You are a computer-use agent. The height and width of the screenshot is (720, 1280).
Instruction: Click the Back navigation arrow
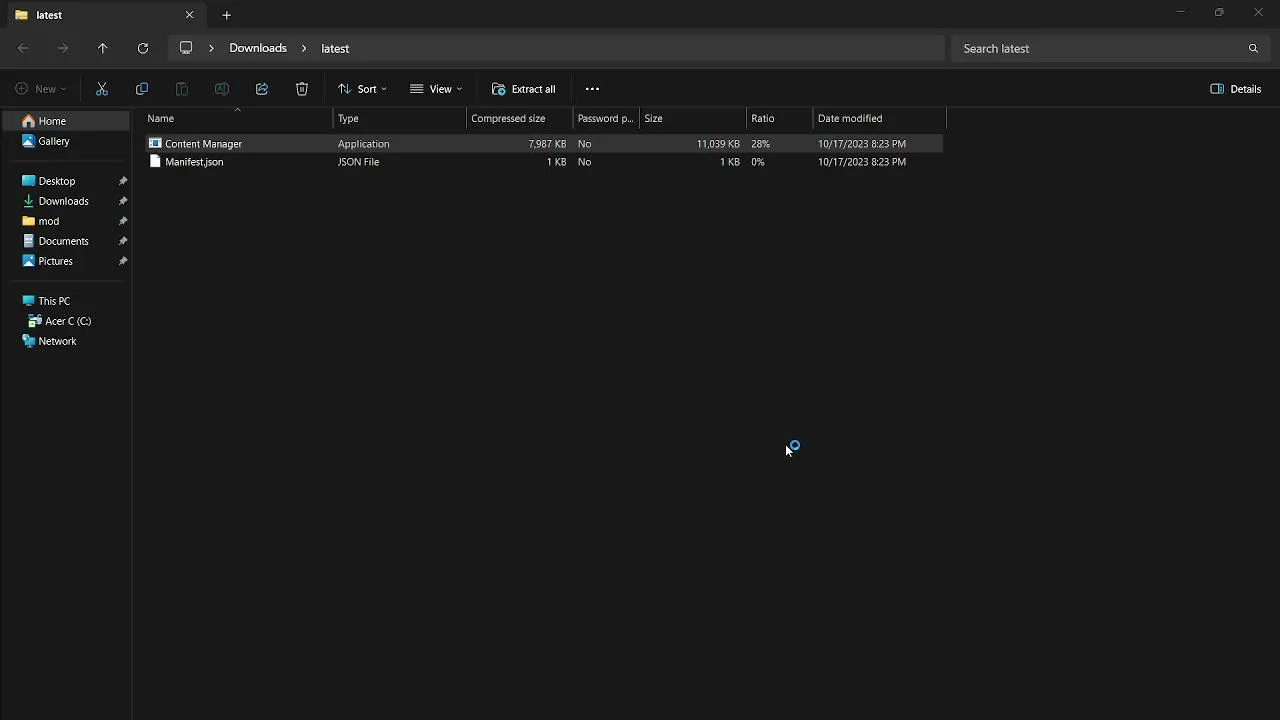point(23,48)
